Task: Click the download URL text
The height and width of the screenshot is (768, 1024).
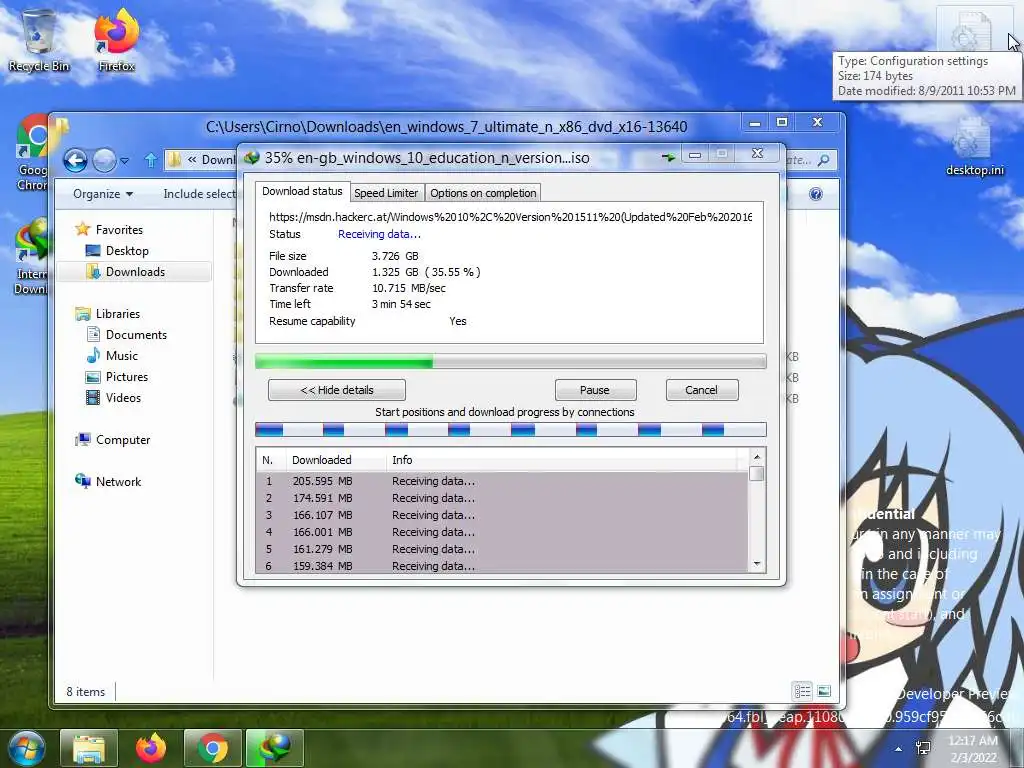Action: pyautogui.click(x=511, y=217)
